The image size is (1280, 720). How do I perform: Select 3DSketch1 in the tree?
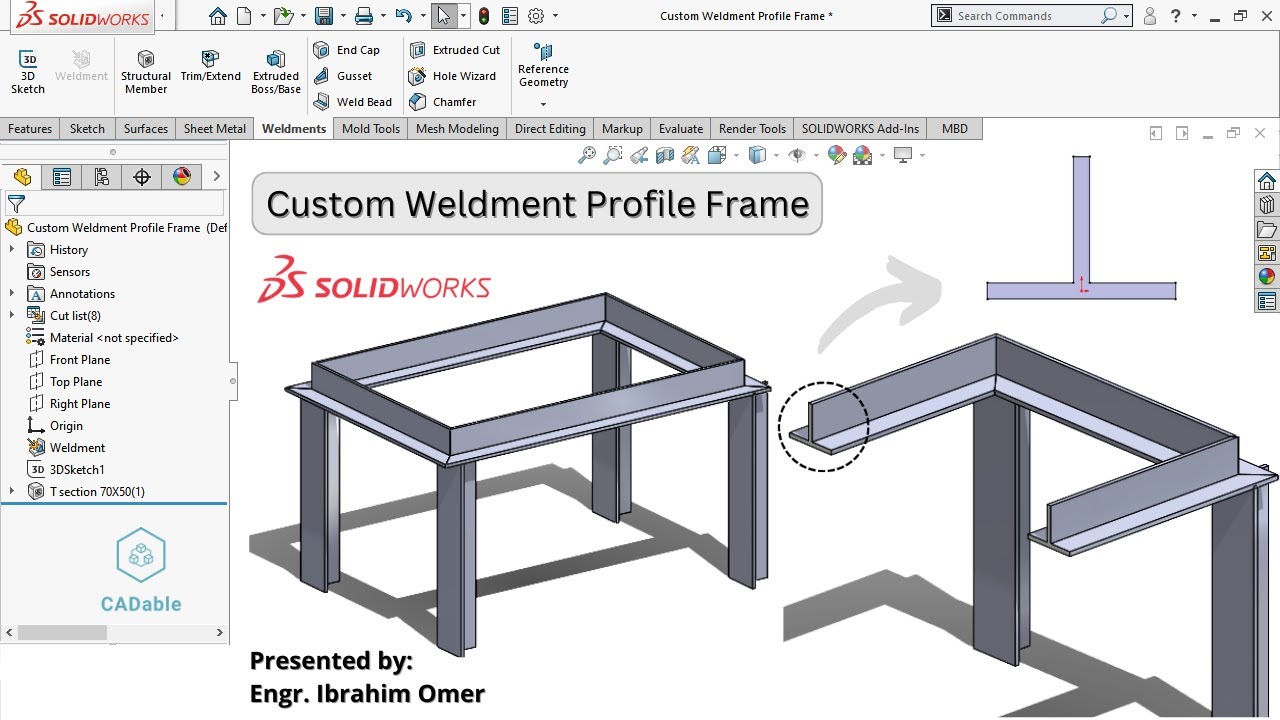pos(77,470)
